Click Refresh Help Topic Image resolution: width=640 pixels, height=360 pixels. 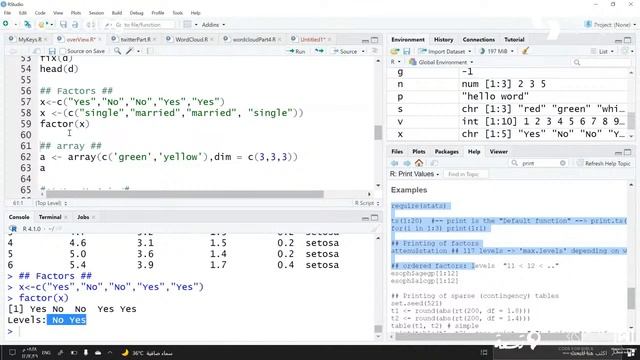pos(604,163)
